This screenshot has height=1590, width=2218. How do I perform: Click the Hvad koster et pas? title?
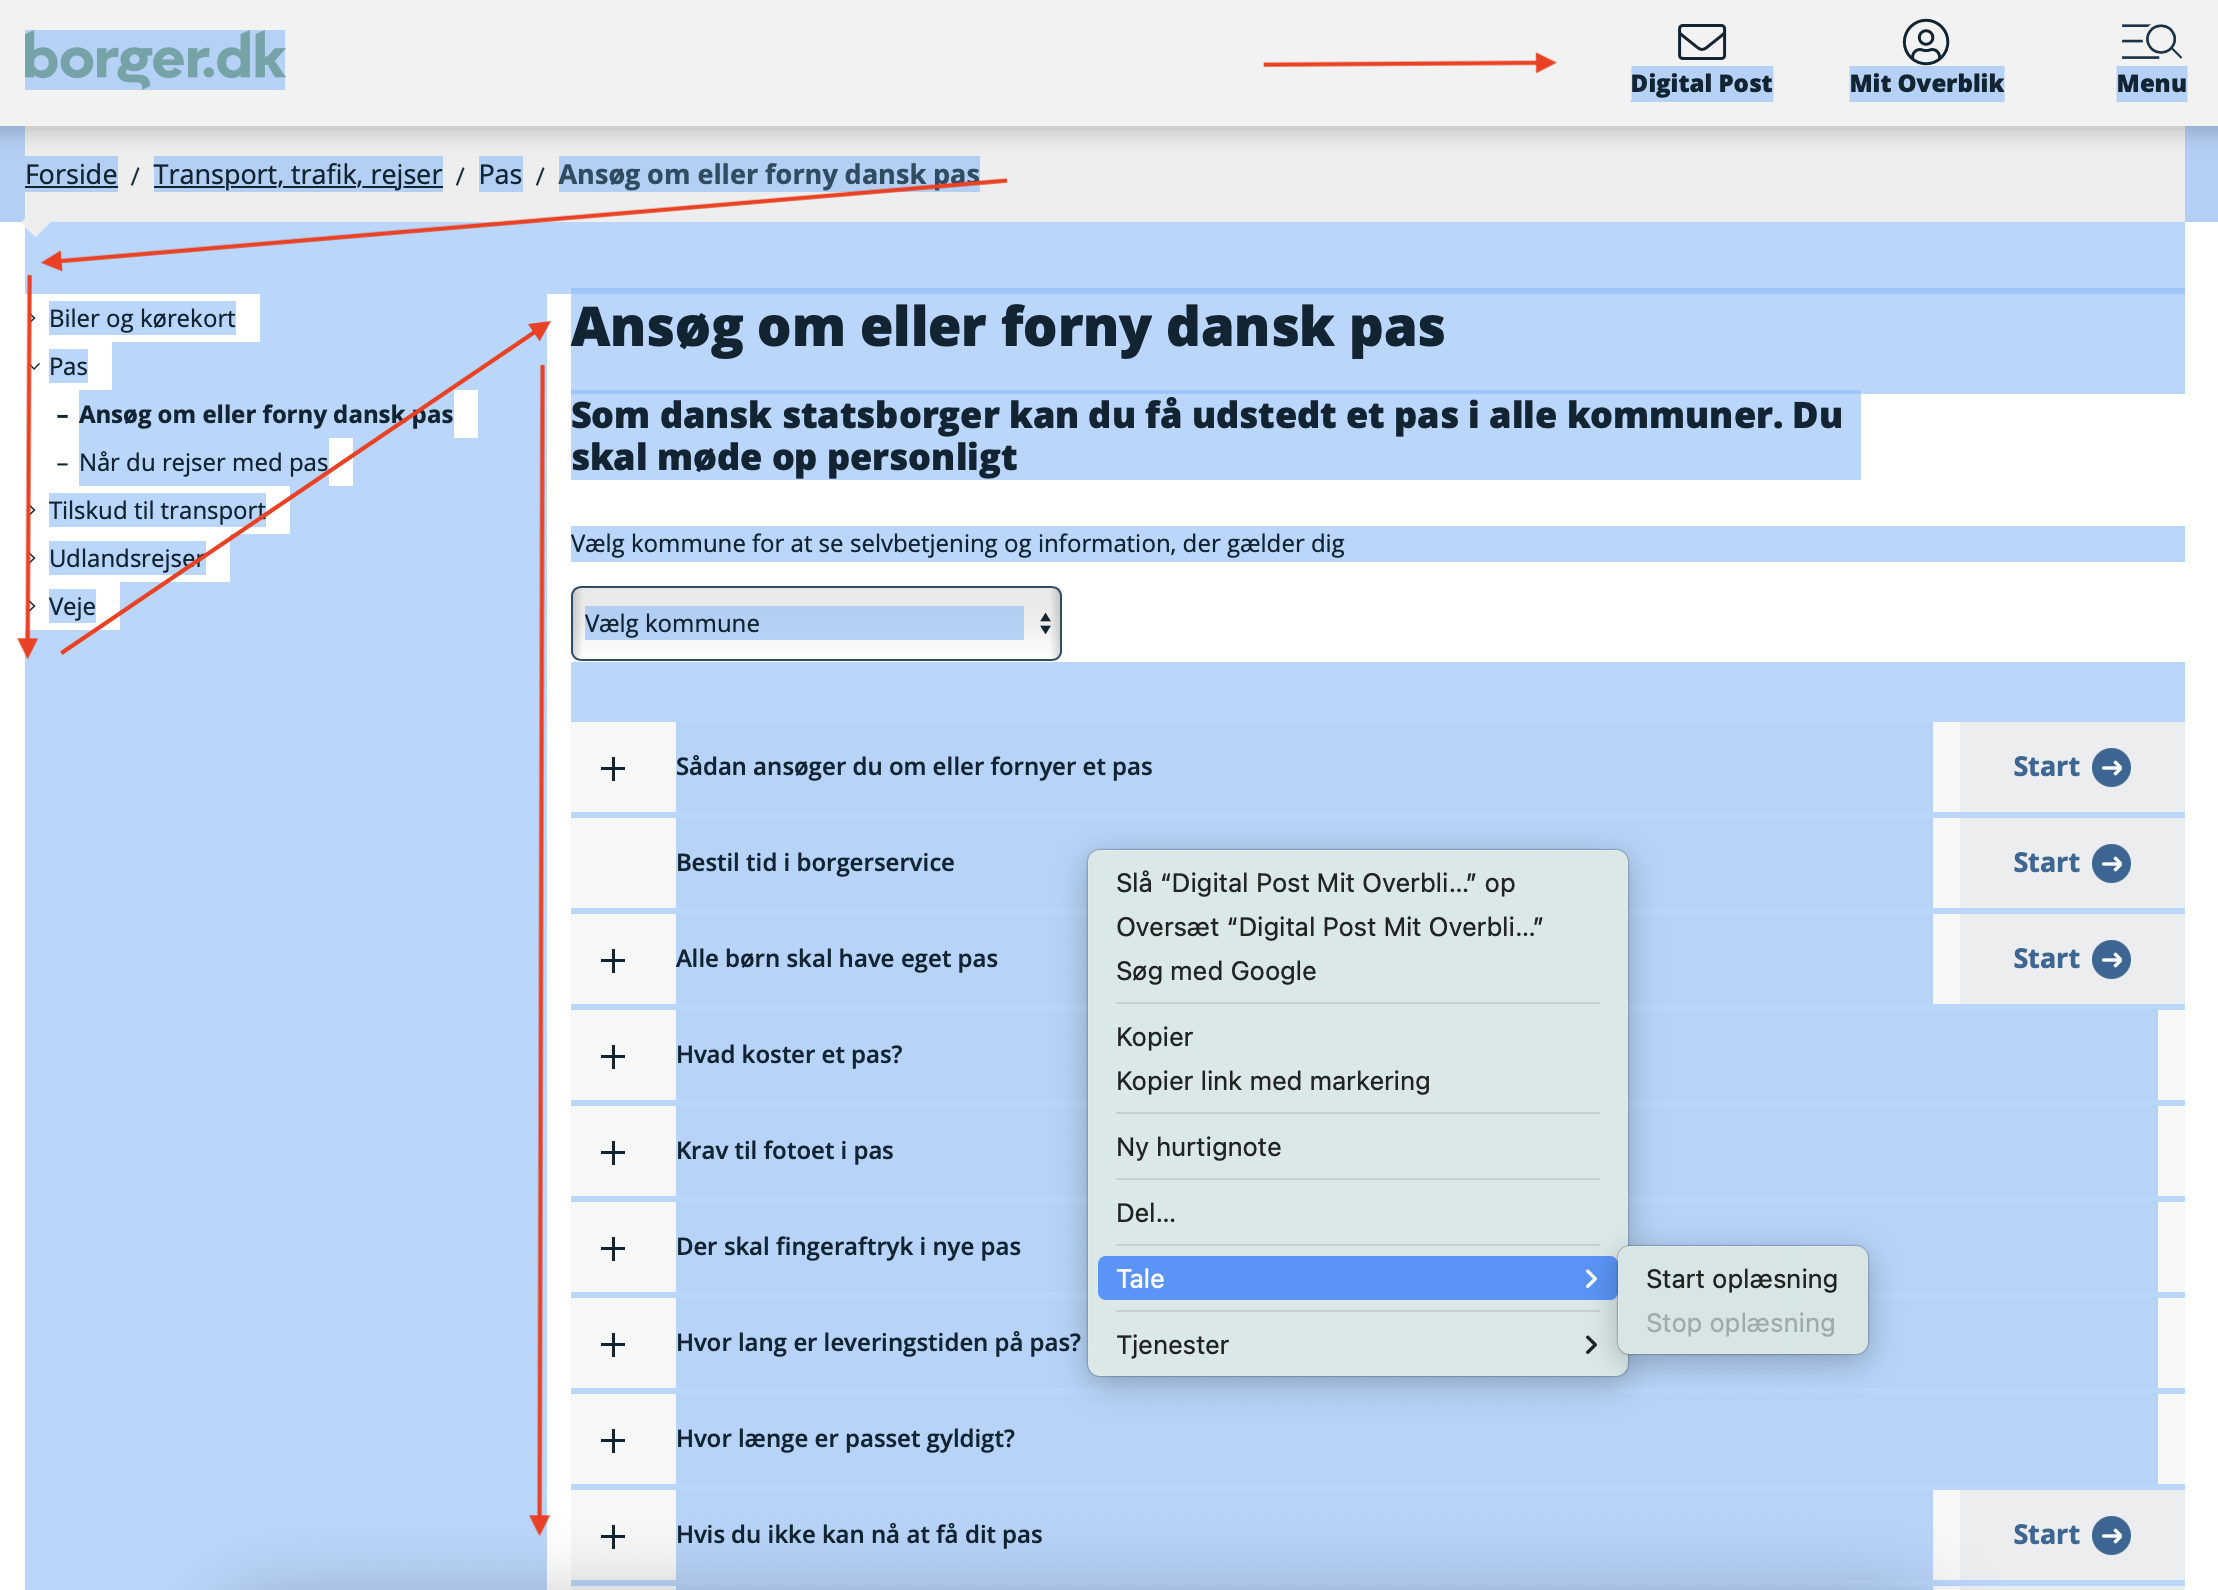789,1054
